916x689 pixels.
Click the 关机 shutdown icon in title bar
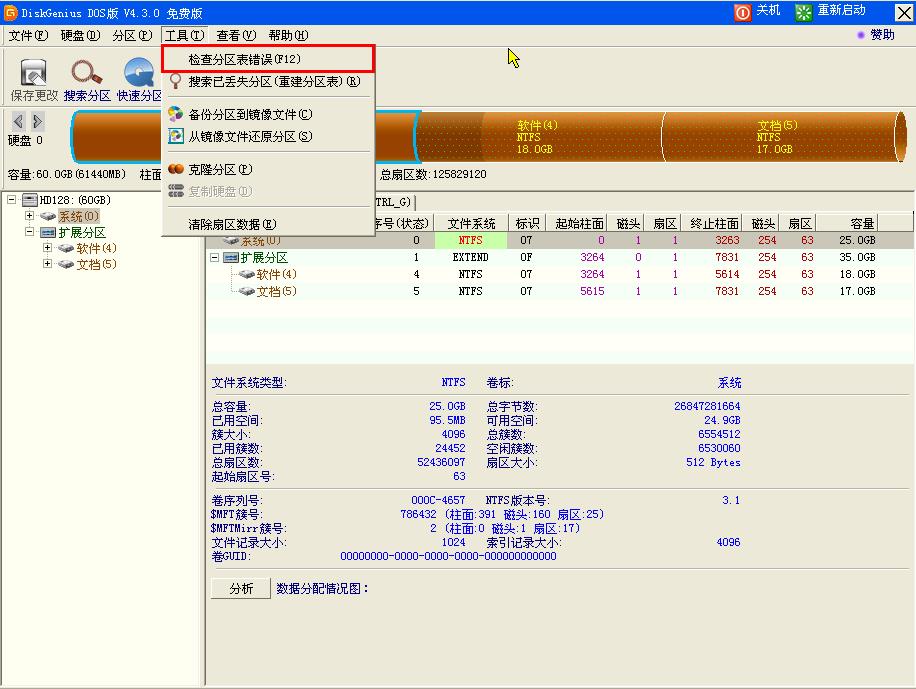[x=741, y=12]
